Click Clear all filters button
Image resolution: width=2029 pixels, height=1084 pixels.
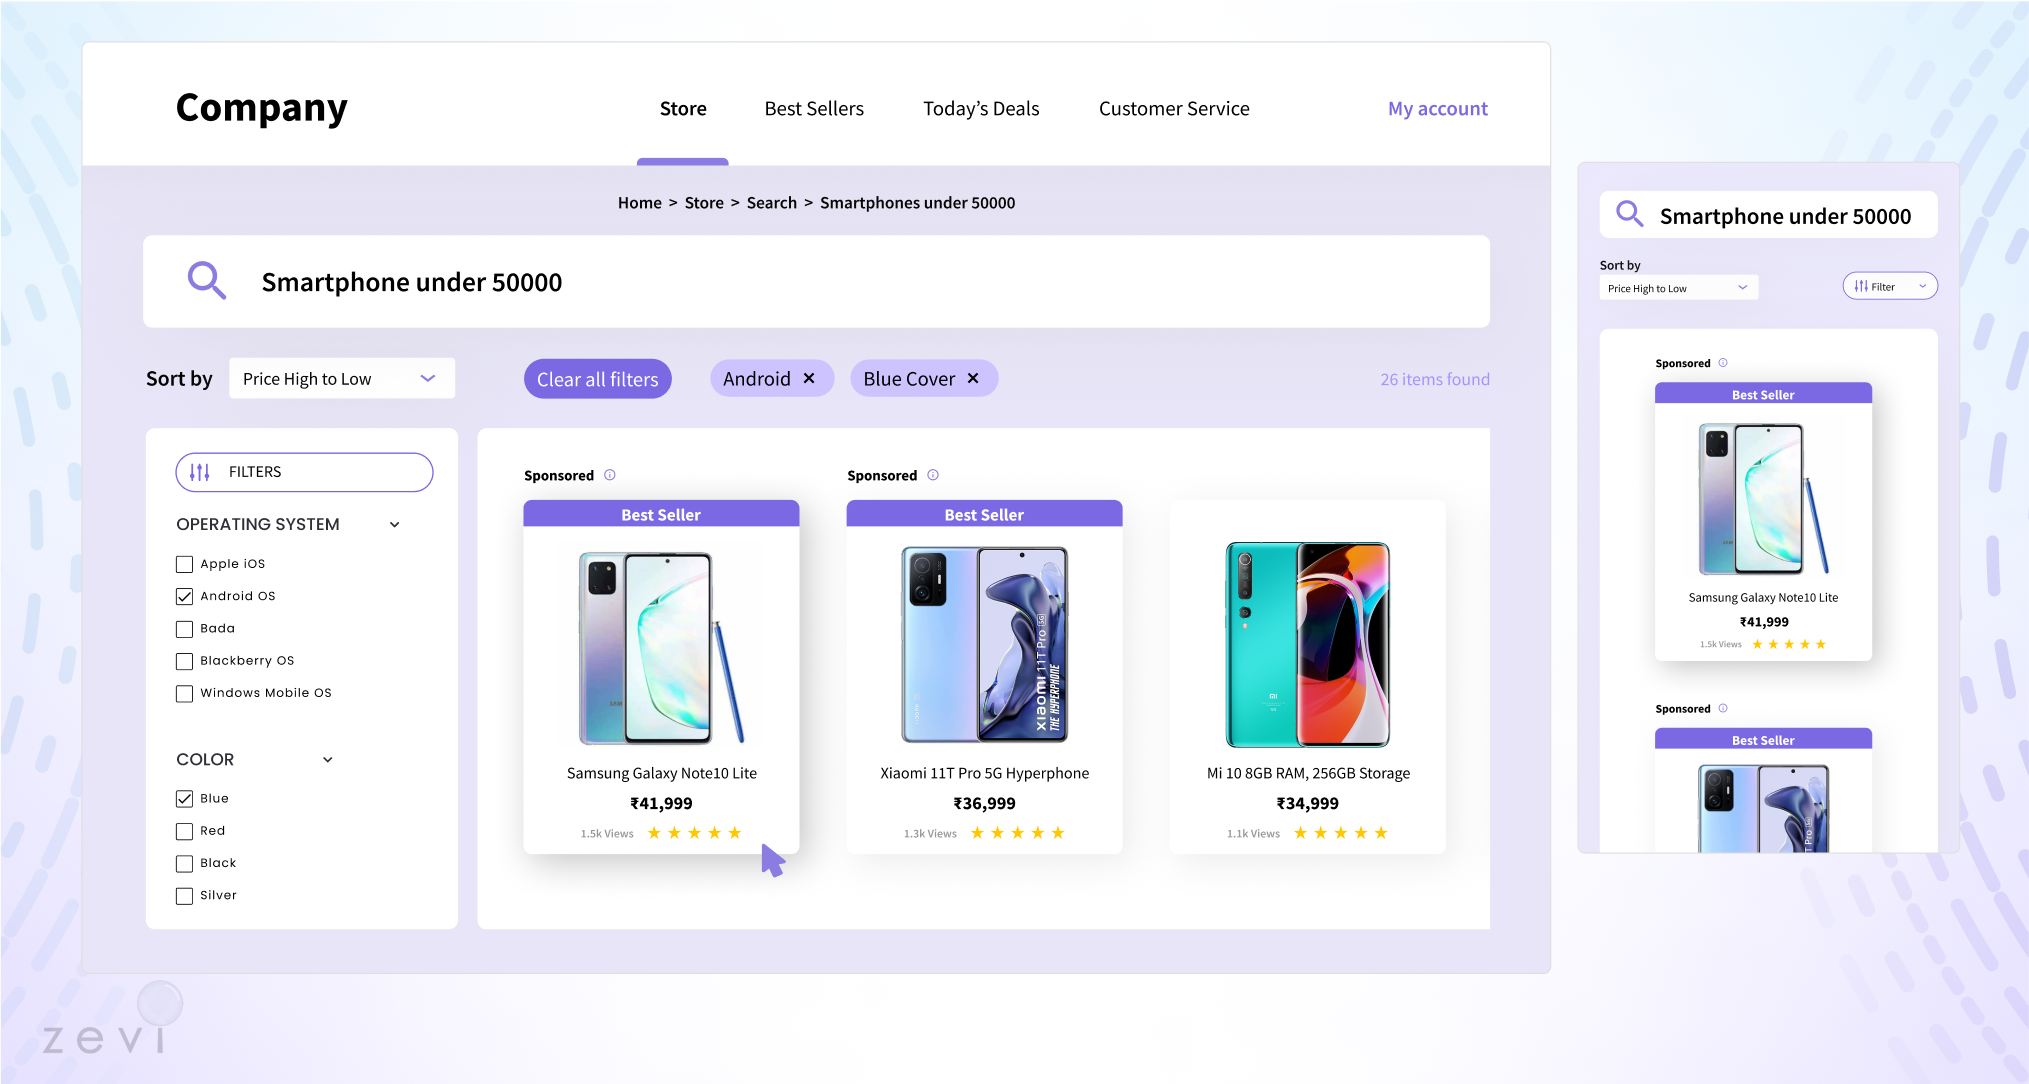coord(598,379)
